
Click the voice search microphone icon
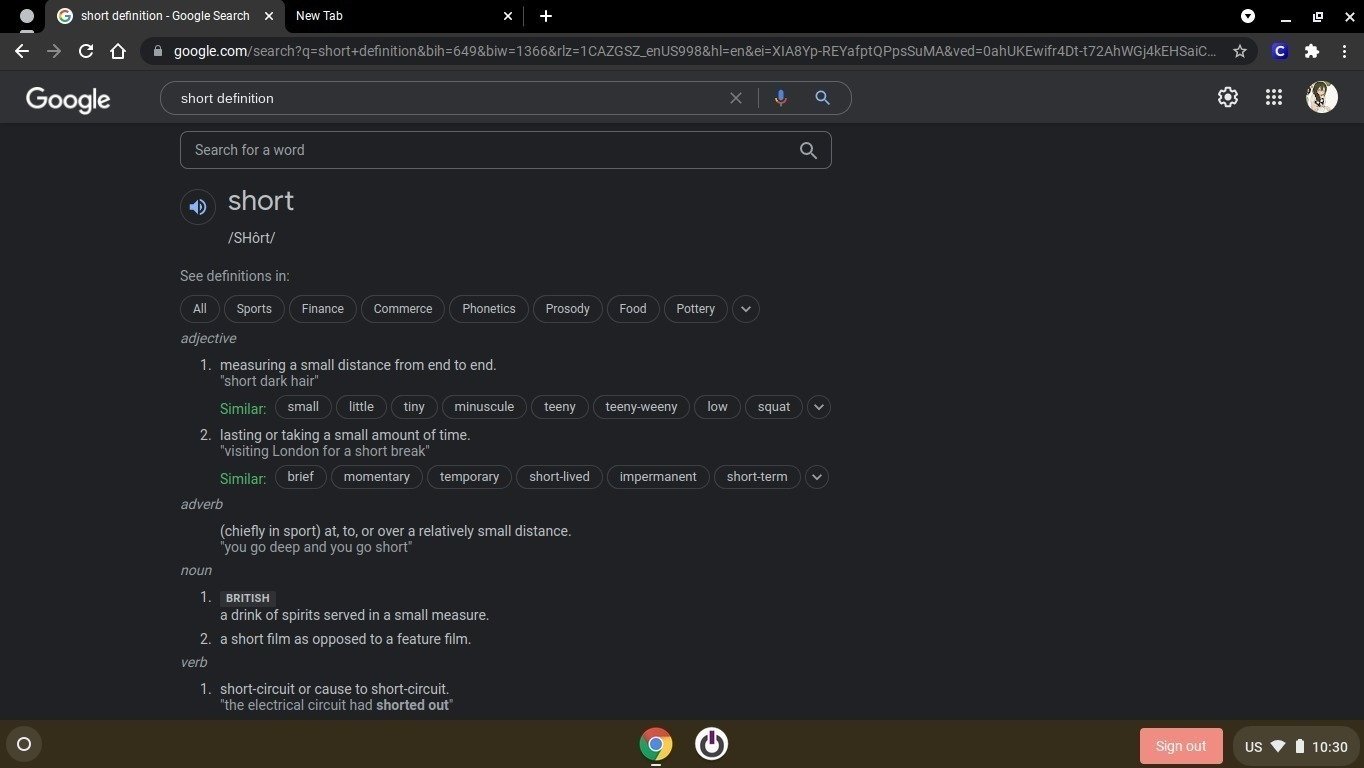click(x=780, y=98)
